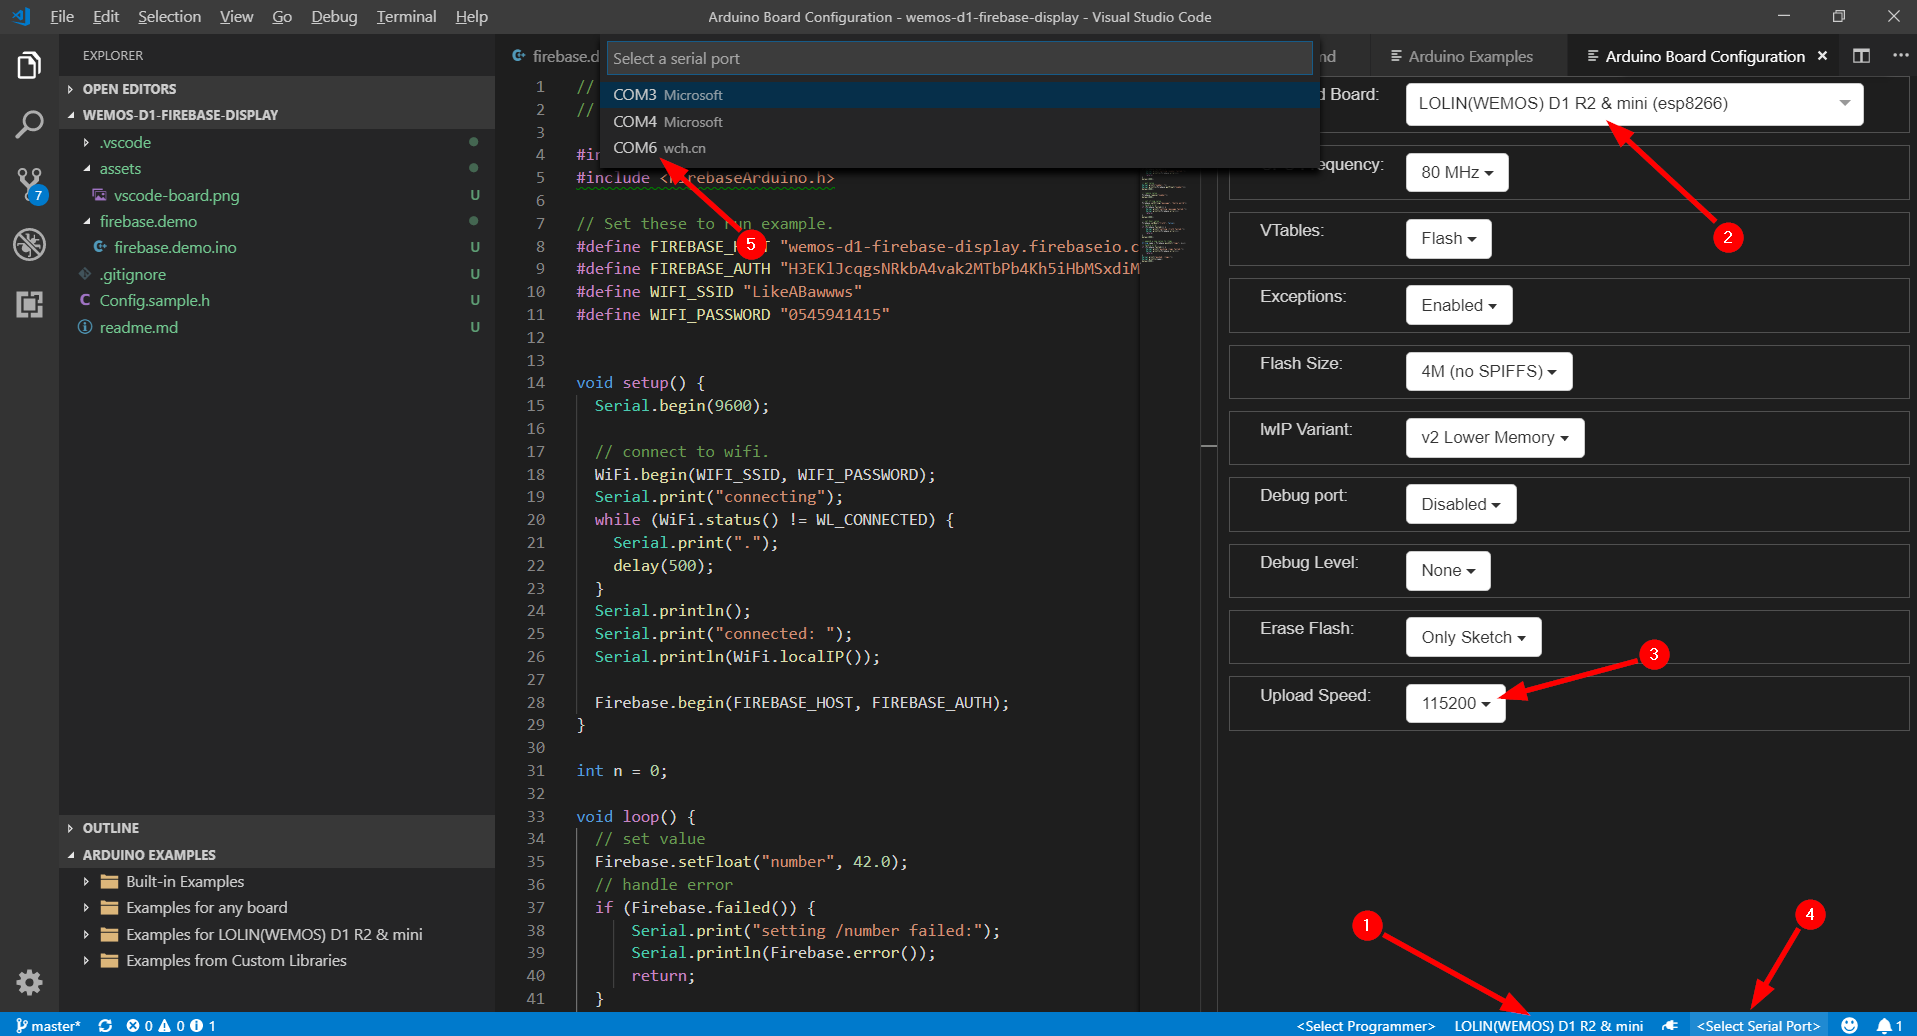Open the Manage gear menu
This screenshot has height=1036, width=1917.
point(29,982)
